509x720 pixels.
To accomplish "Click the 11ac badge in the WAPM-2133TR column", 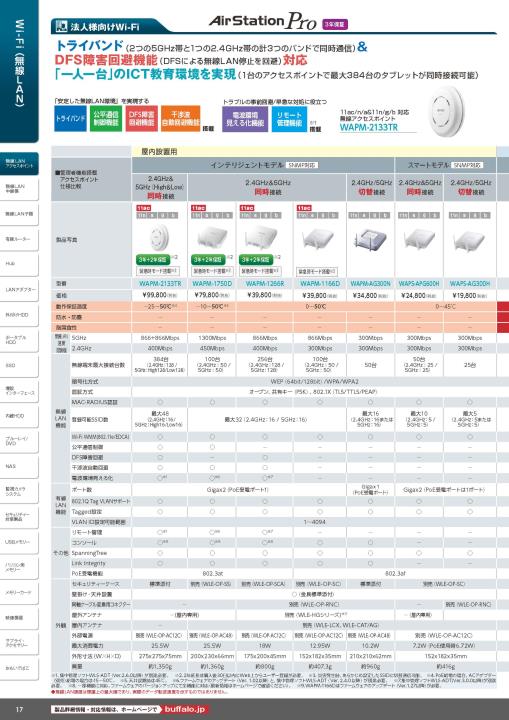I will [x=143, y=208].
